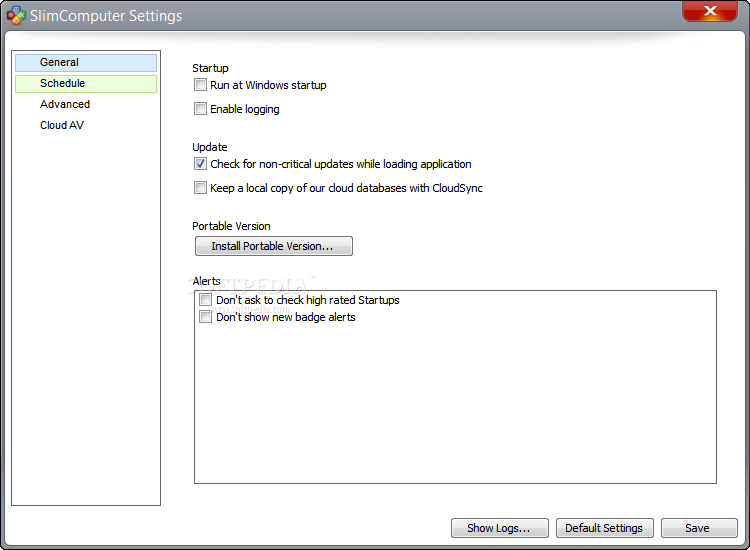The width and height of the screenshot is (750, 550).
Task: Enable keeping a local CloudSync database copy
Action: point(200,188)
